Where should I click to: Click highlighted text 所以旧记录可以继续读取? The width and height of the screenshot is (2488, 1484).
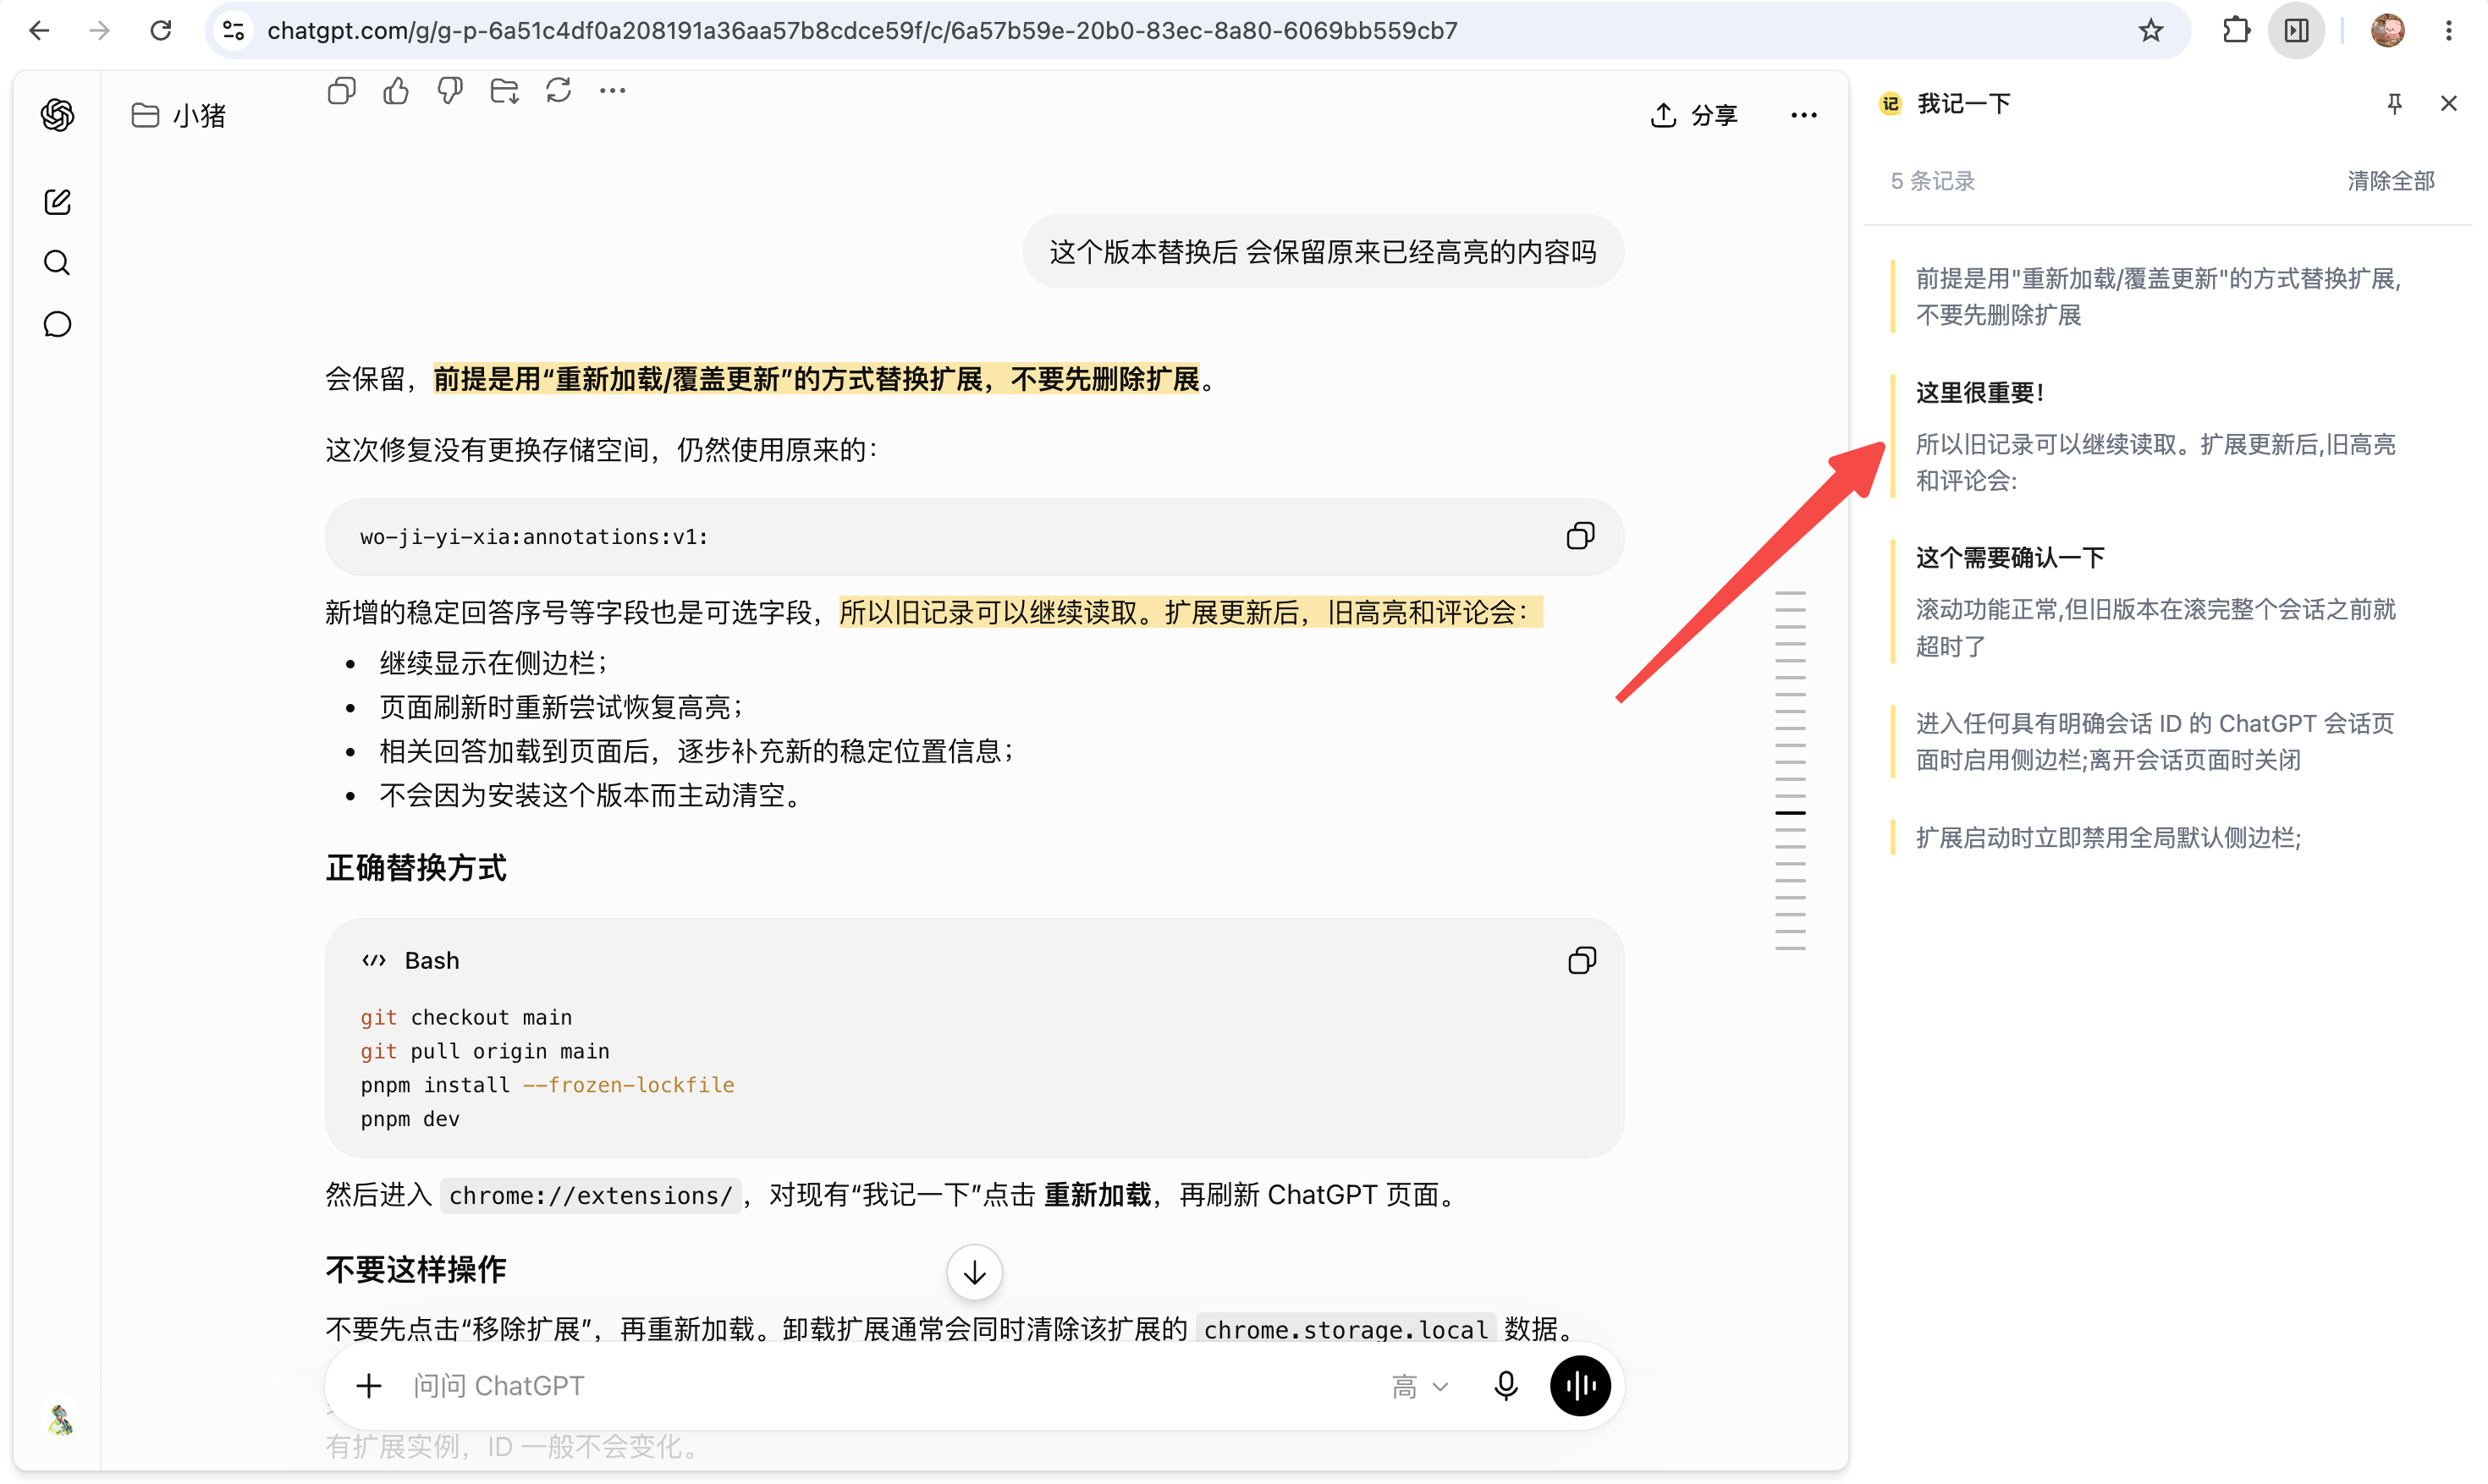pos(1190,612)
